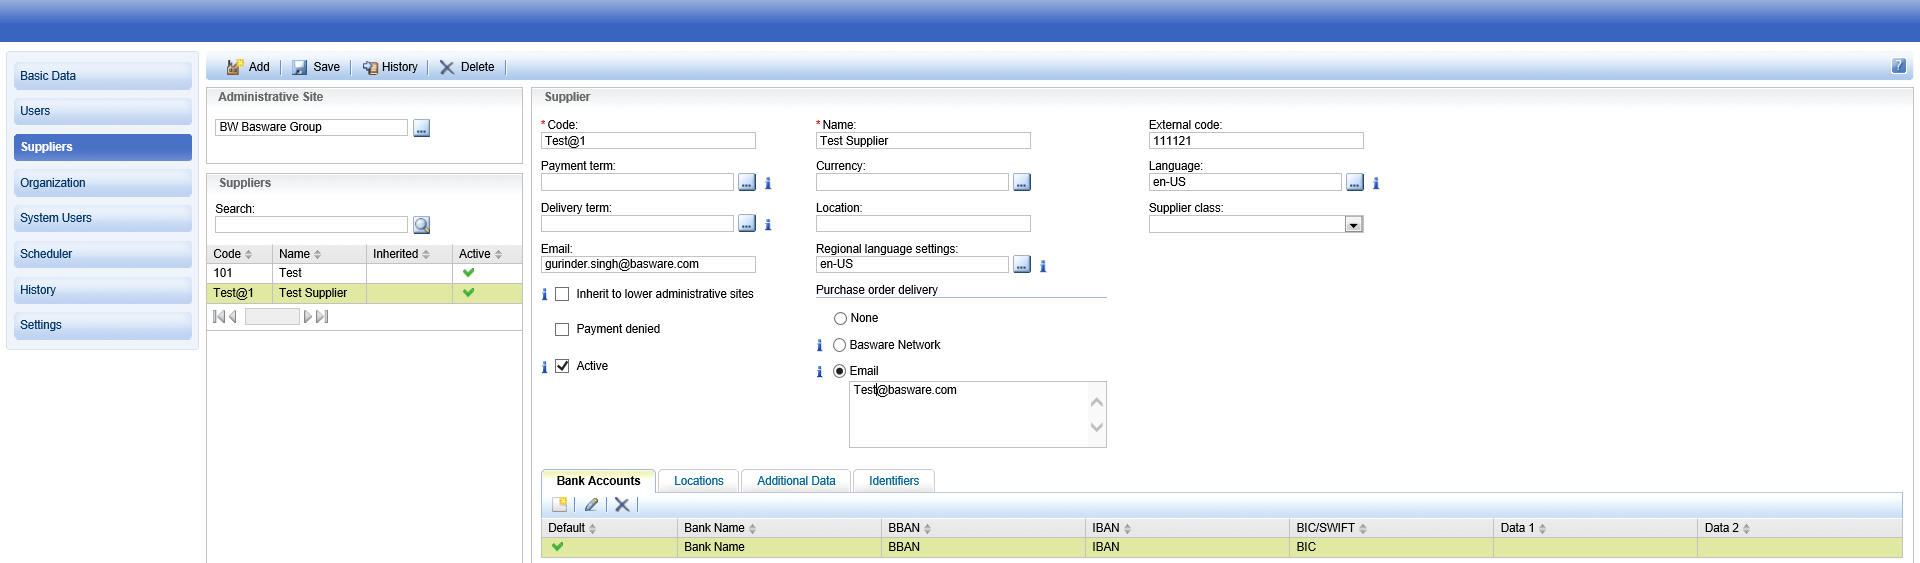Open Settings in sidebar
1920x563 pixels.
click(x=103, y=325)
